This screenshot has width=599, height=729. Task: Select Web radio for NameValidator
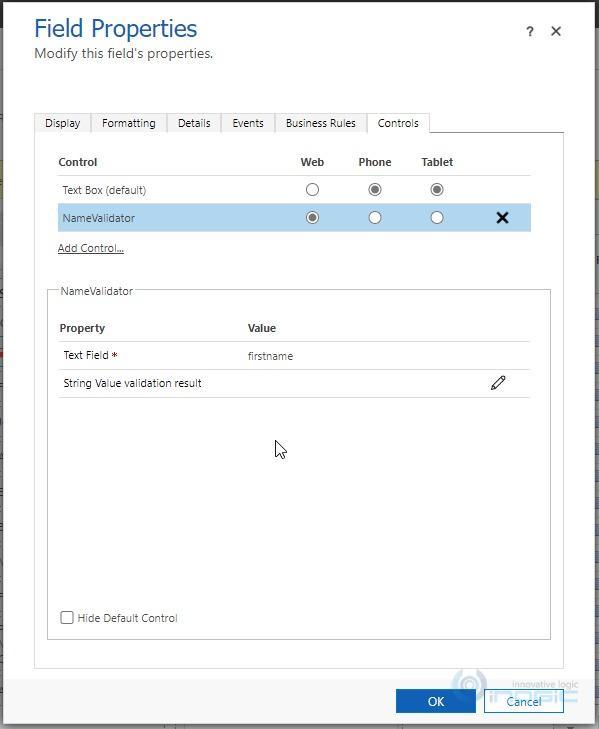click(x=312, y=218)
